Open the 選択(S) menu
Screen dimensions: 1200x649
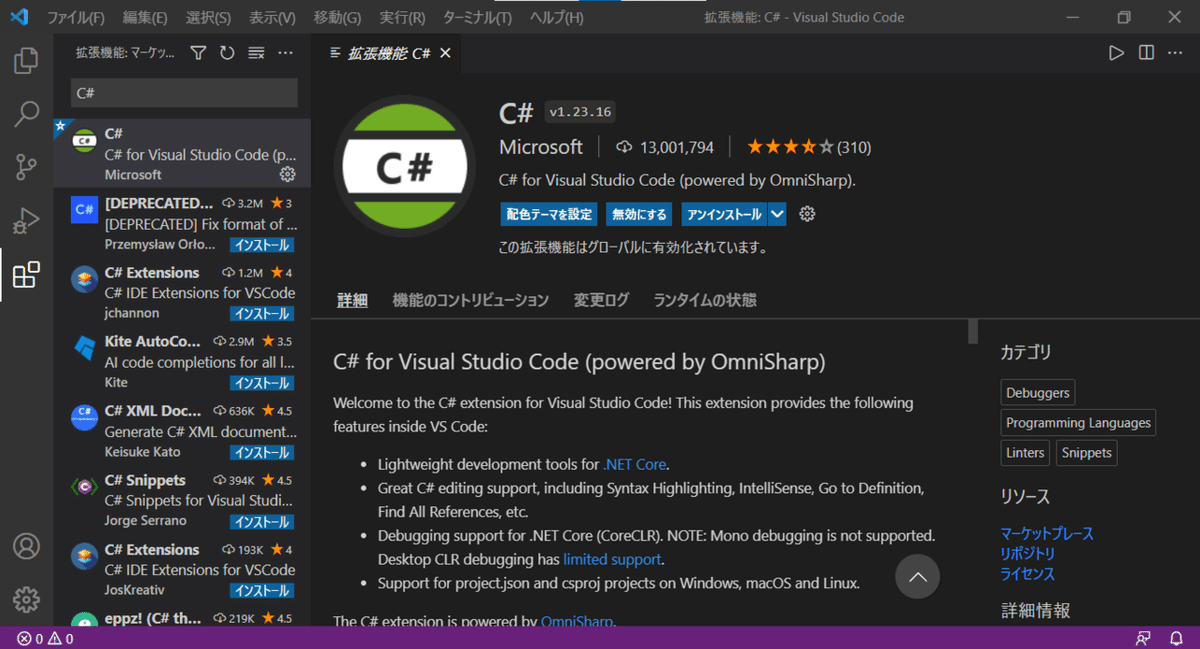tap(208, 17)
